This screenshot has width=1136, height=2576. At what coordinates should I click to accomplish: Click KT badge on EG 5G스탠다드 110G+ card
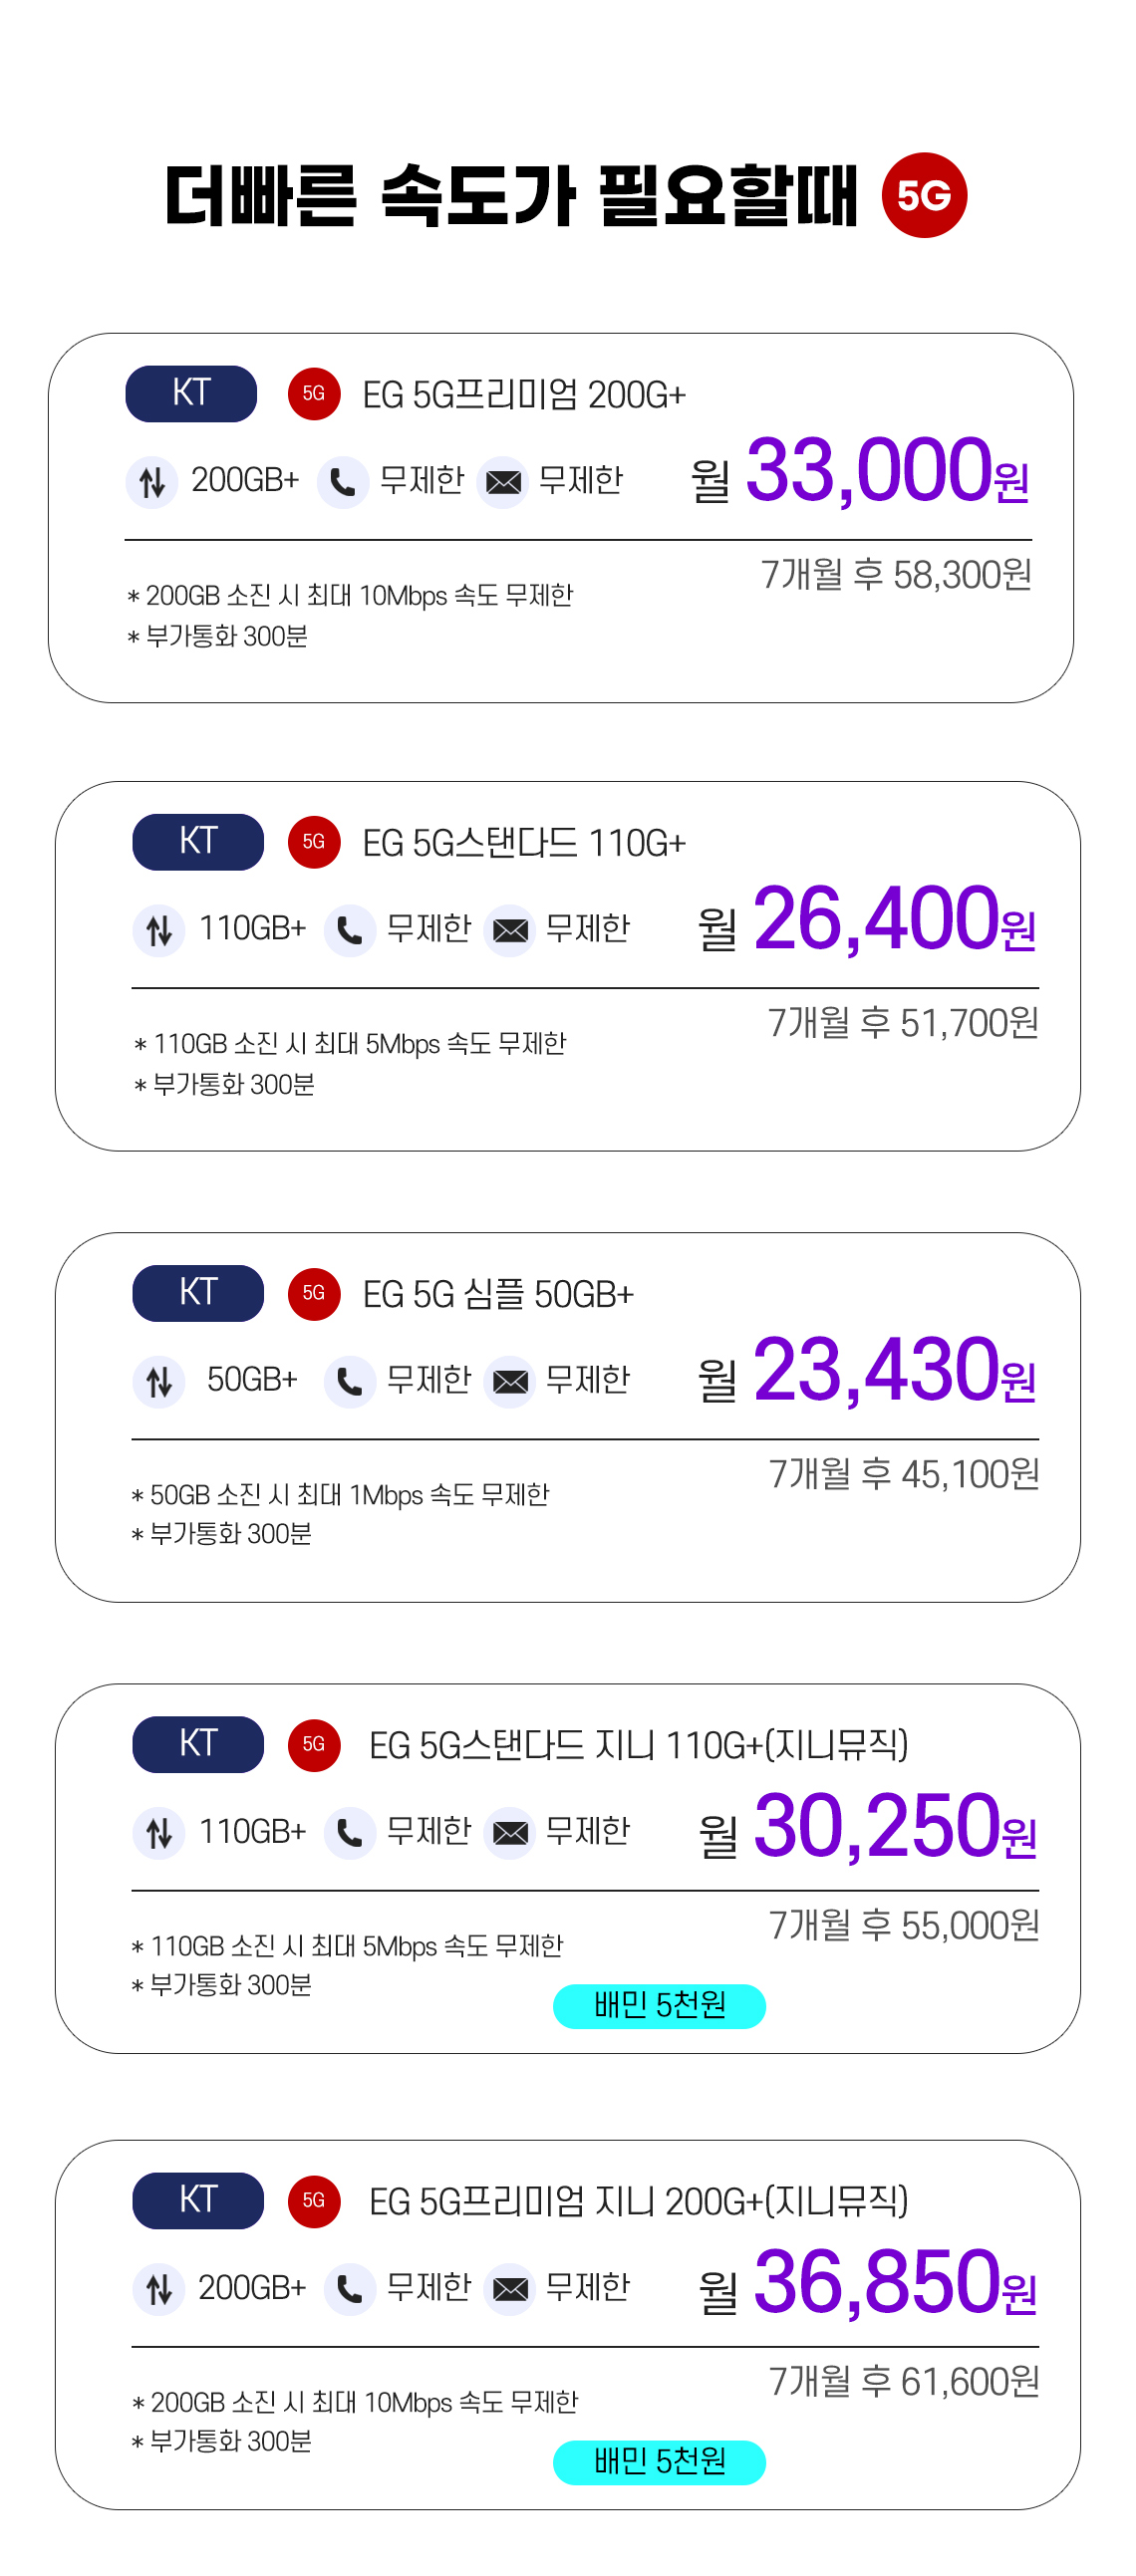point(198,842)
